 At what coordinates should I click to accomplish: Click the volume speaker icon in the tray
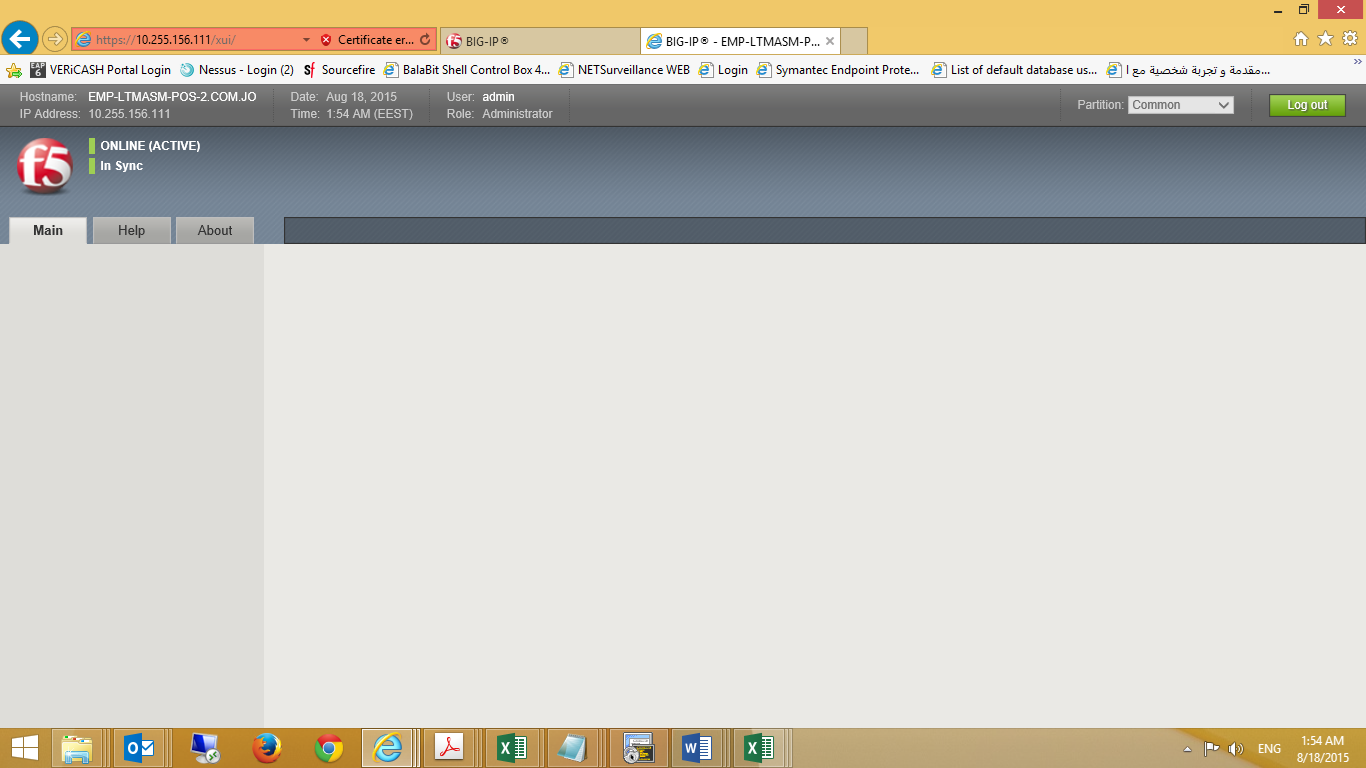(x=1236, y=748)
